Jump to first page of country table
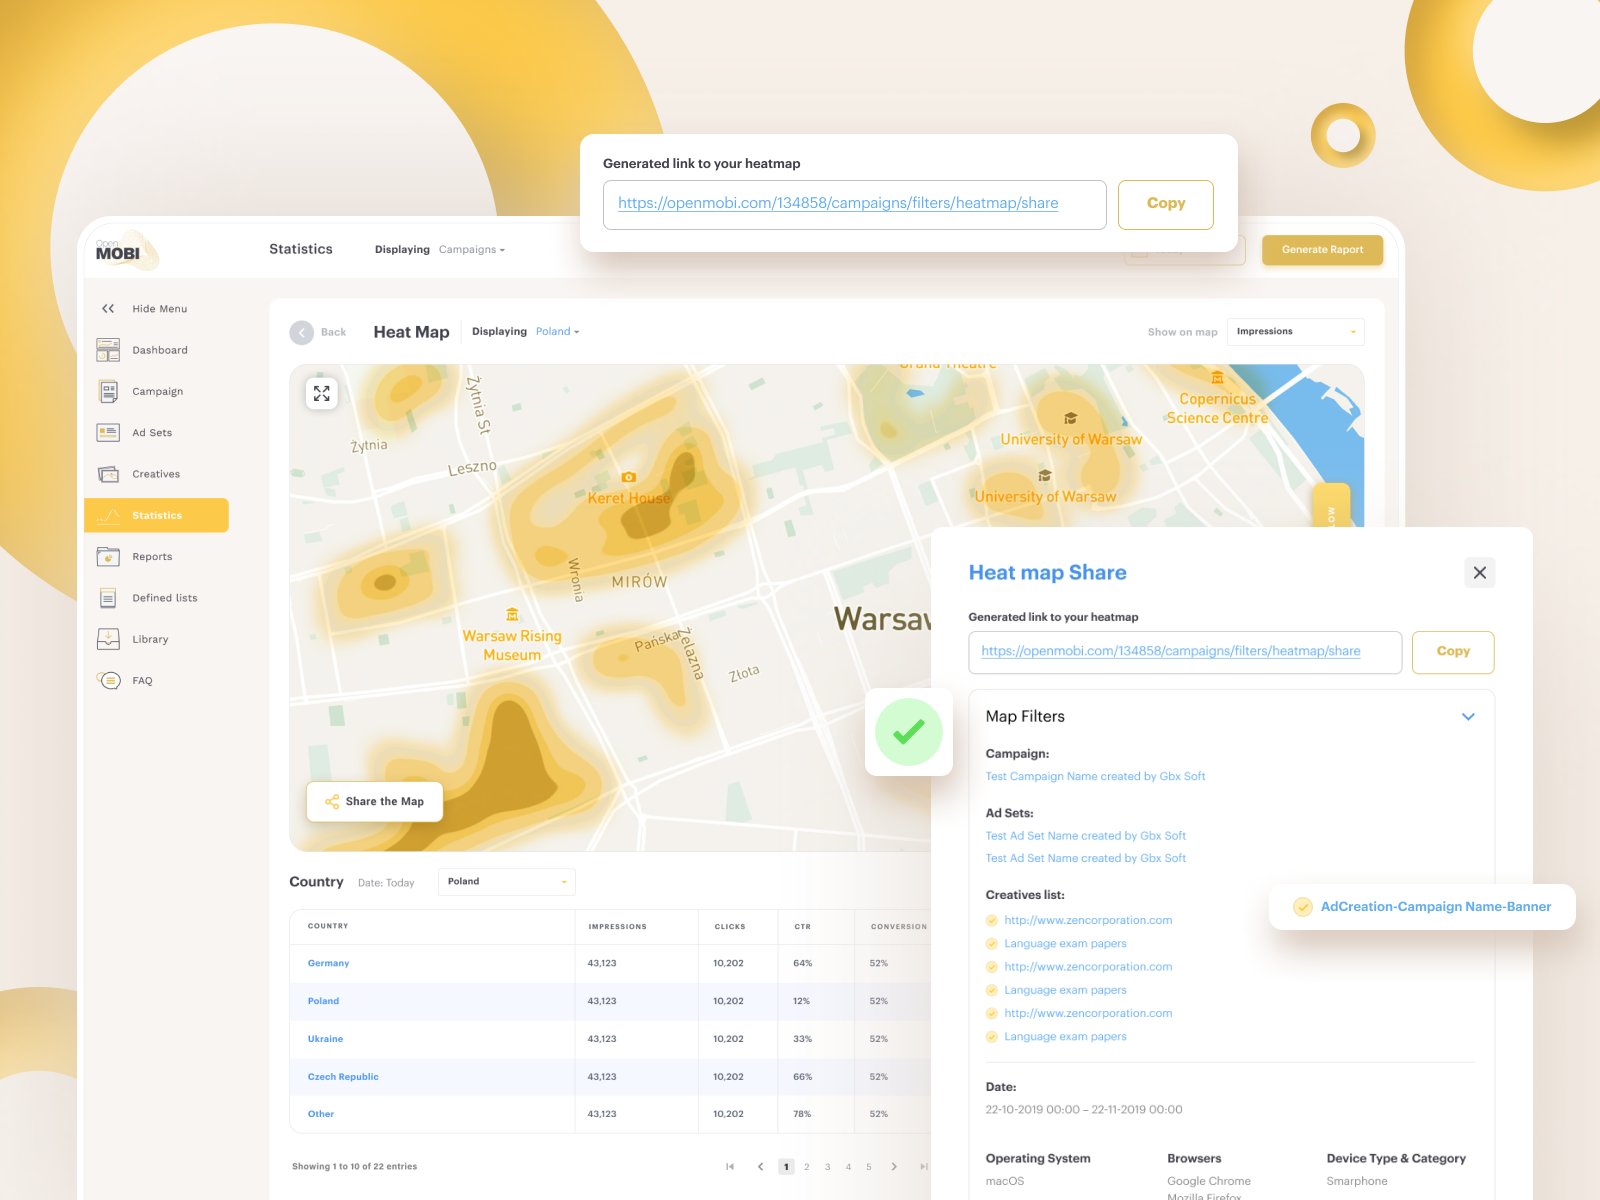Screen dimensions: 1600x1200 pyautogui.click(x=730, y=1167)
